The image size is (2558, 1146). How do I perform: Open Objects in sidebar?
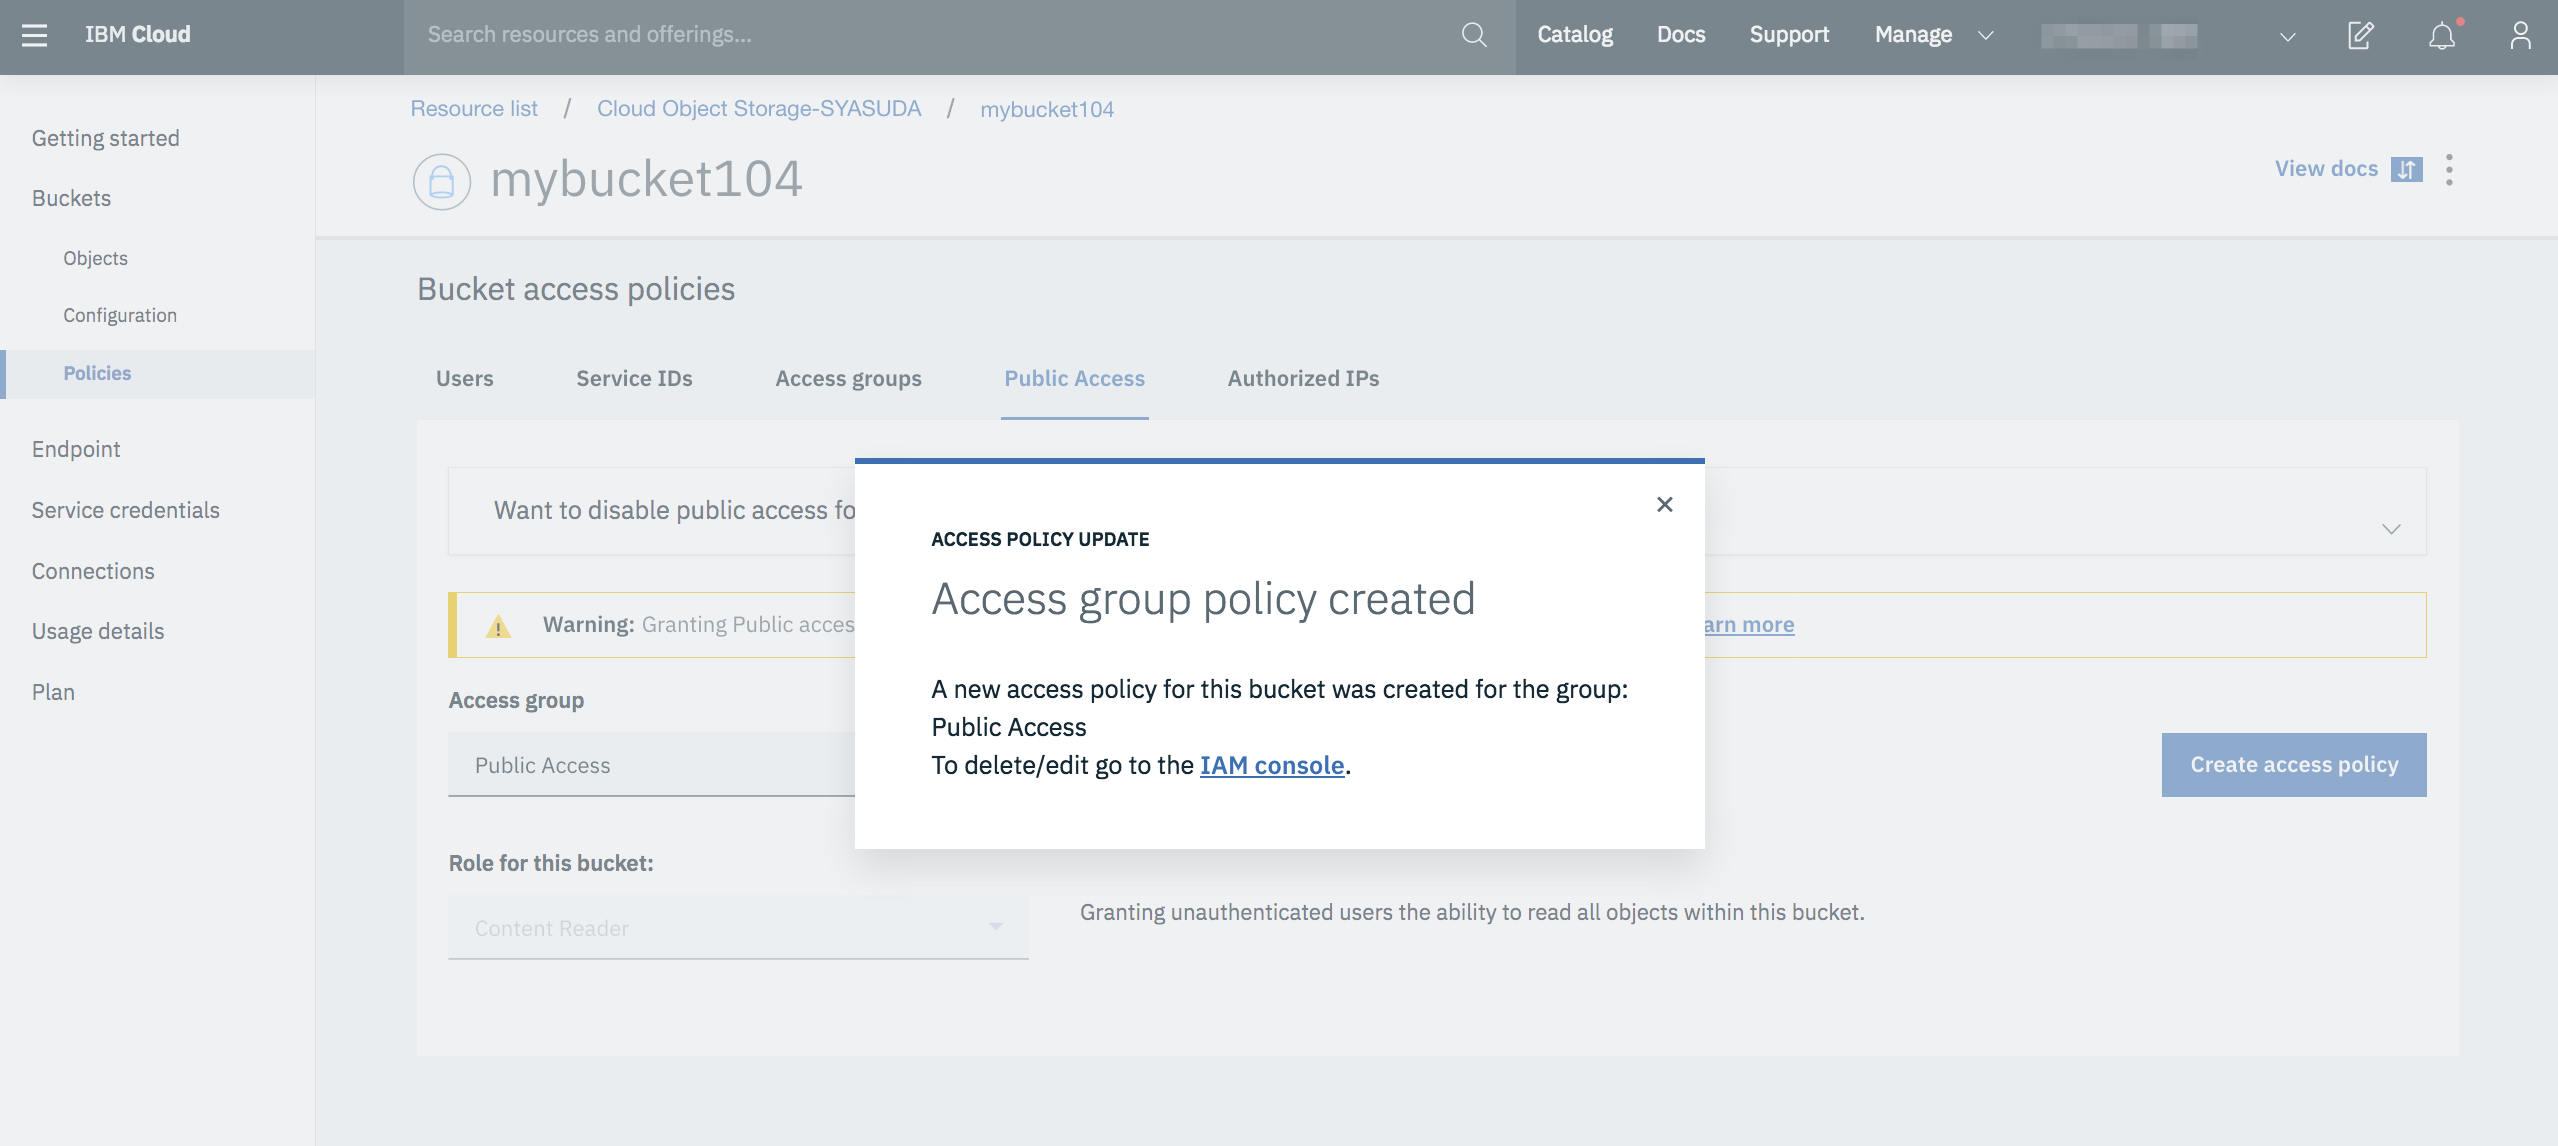95,259
